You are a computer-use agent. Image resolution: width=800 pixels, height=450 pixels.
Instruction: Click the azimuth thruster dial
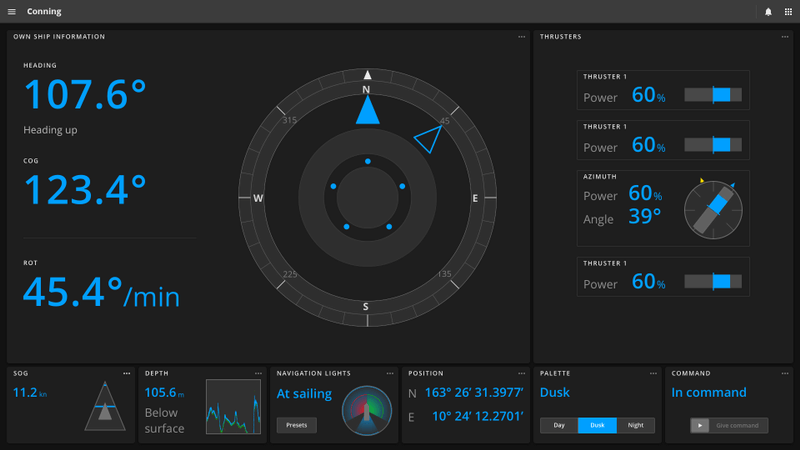coord(713,208)
